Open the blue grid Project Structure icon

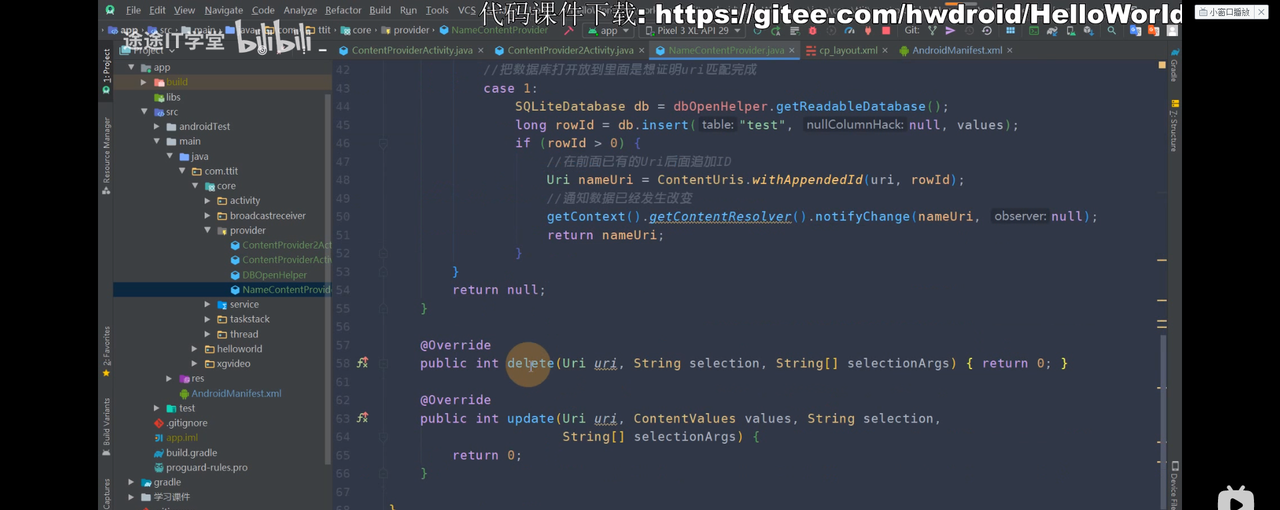pyautogui.click(x=1010, y=31)
